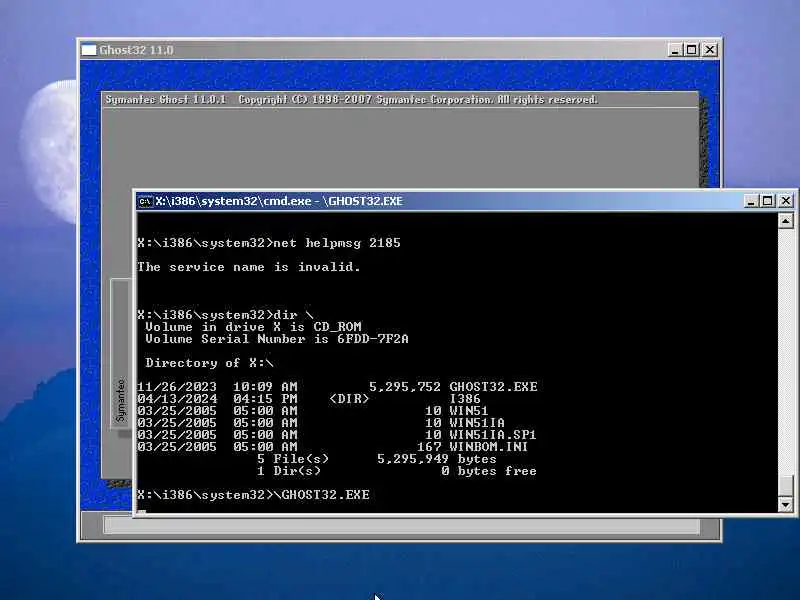The width and height of the screenshot is (800, 600).
Task: Click the 'dir \' command line
Action: coord(226,315)
